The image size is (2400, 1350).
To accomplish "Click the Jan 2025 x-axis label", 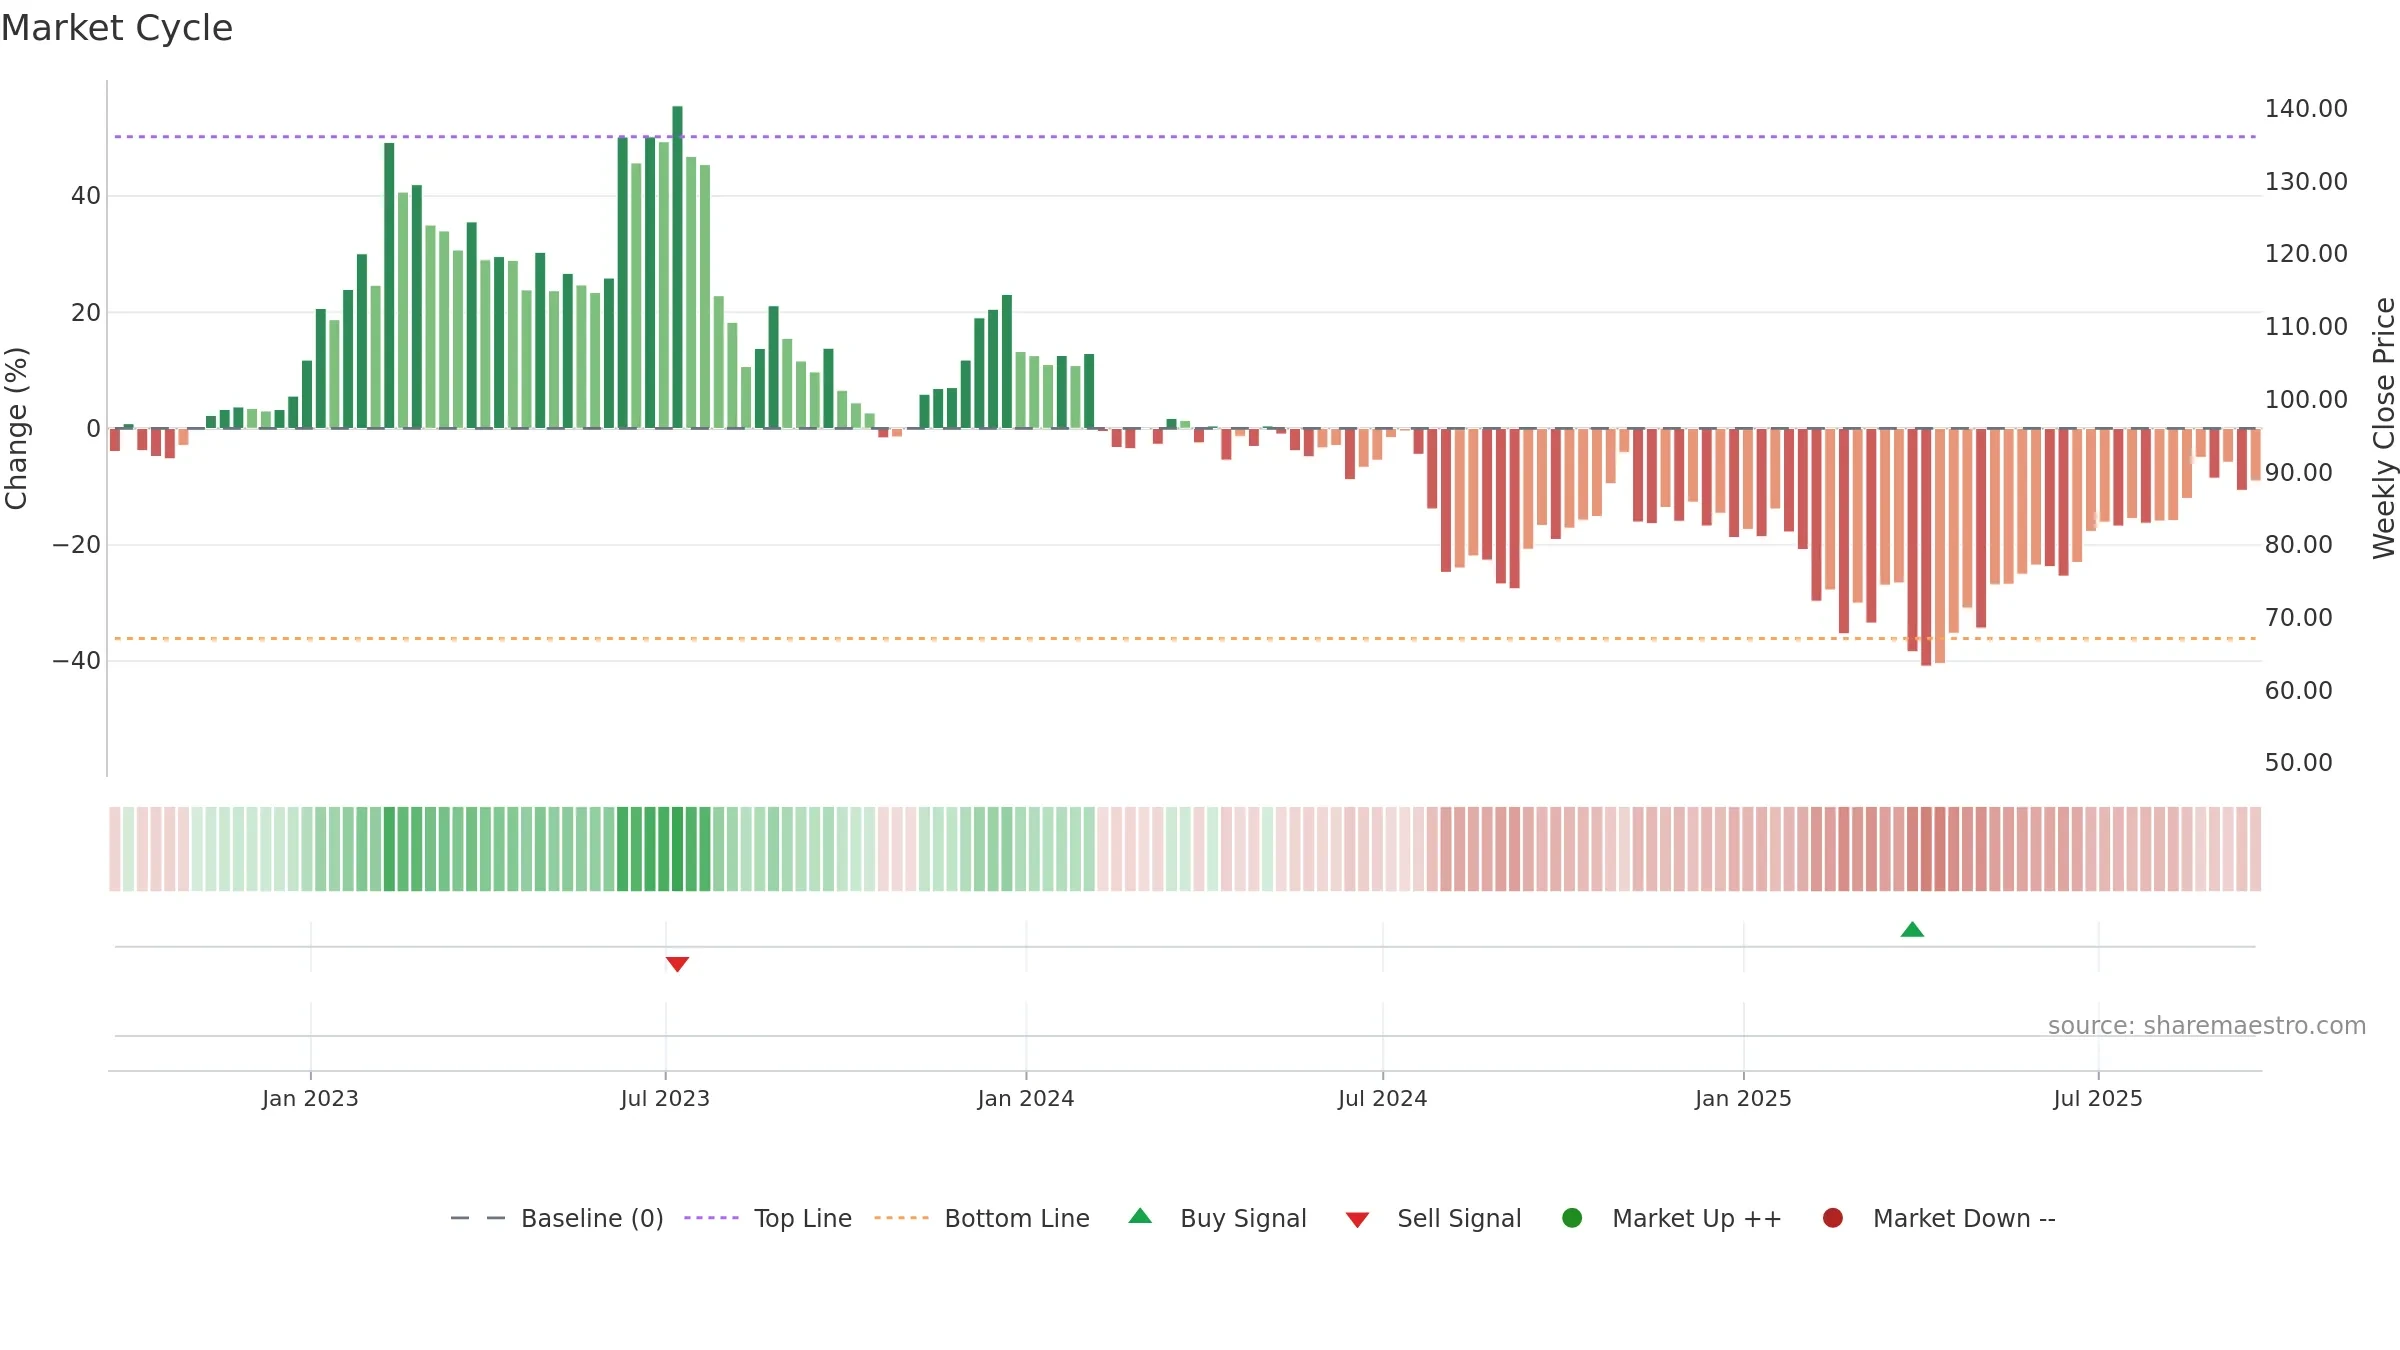I will (x=1743, y=1098).
